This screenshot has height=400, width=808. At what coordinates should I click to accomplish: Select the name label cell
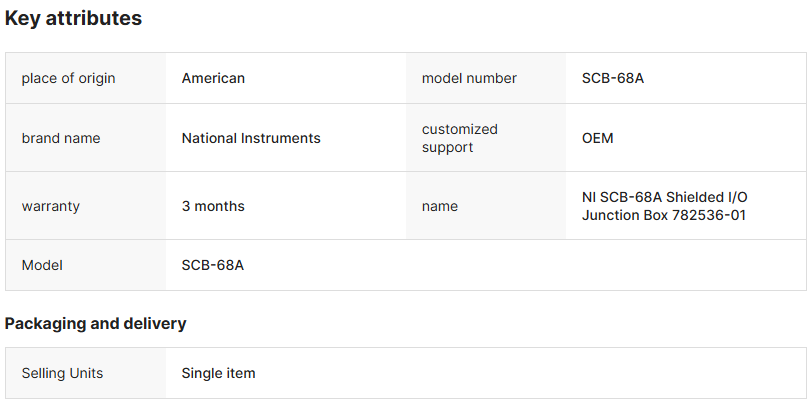[440, 206]
